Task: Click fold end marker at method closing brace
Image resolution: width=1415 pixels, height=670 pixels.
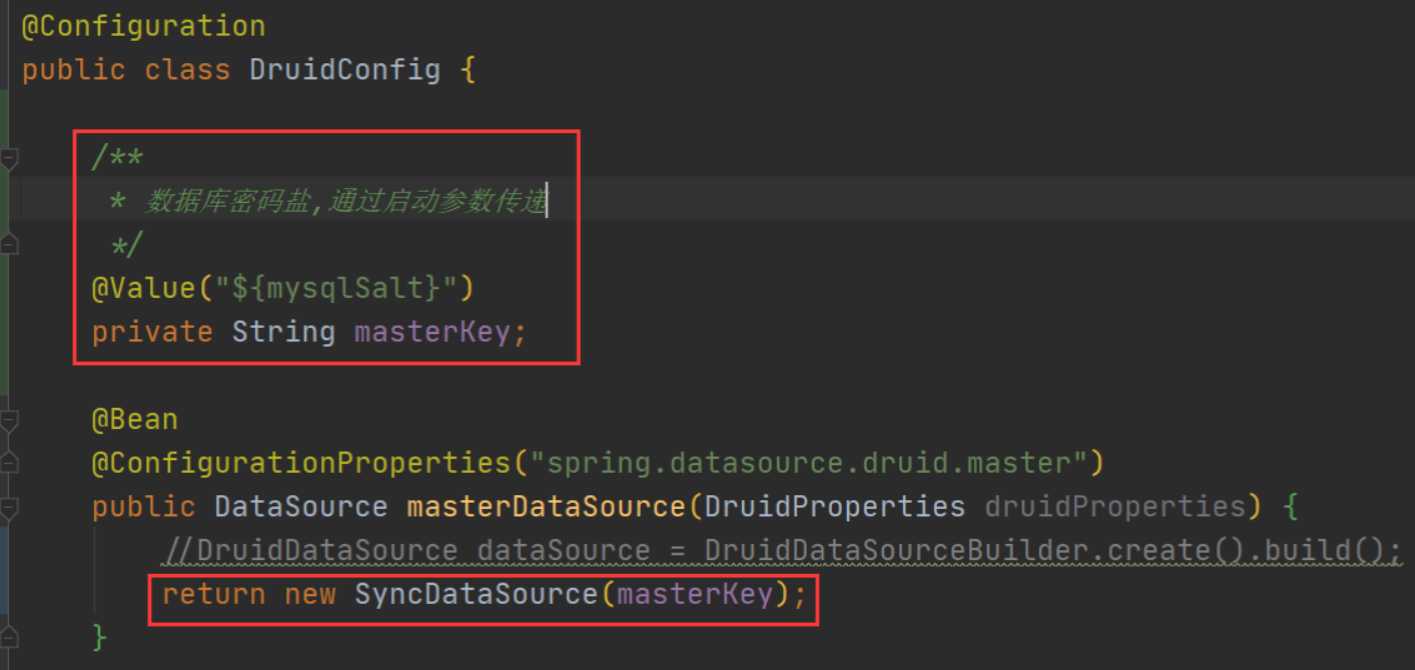Action: pyautogui.click(x=9, y=637)
